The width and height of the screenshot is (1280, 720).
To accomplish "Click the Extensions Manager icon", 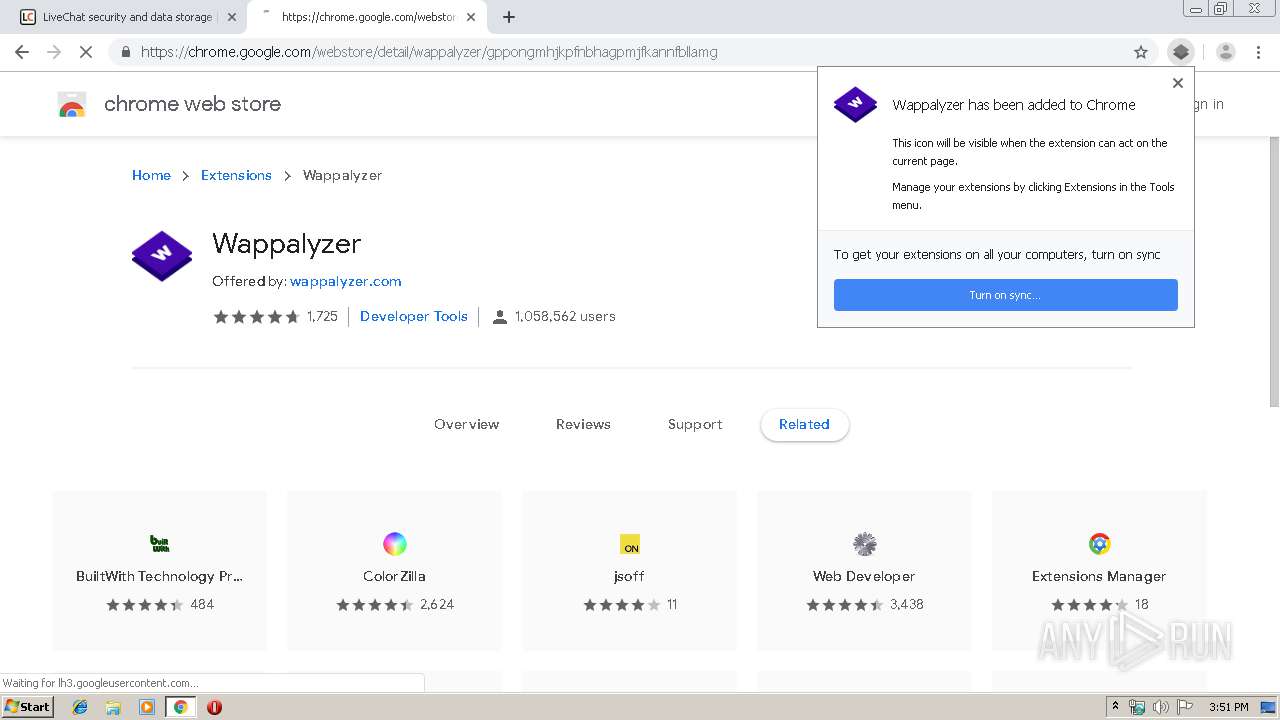I will tap(1099, 544).
